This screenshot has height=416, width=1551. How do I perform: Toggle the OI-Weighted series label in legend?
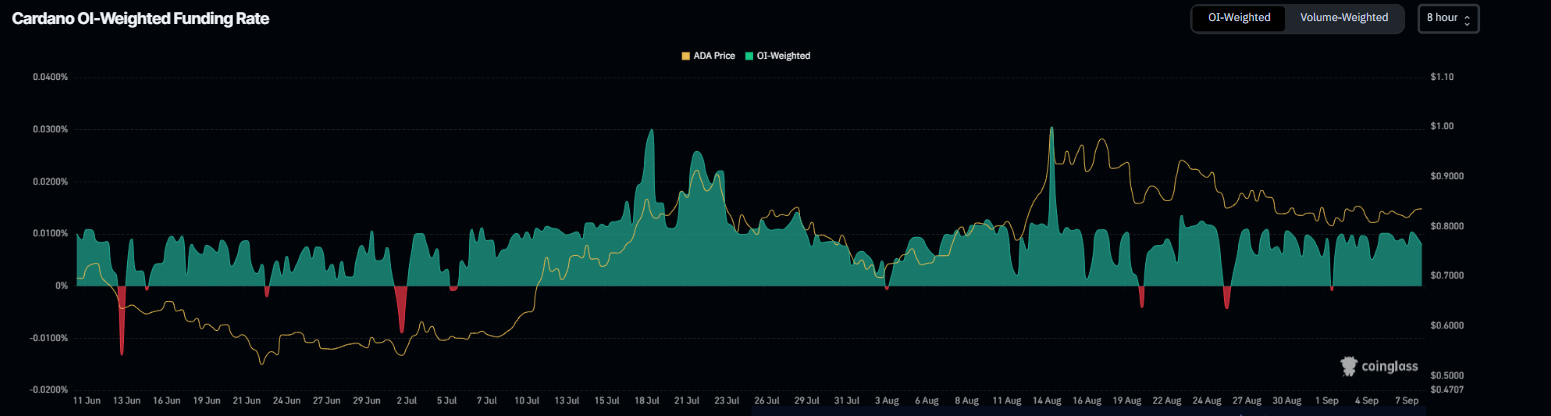tap(783, 56)
